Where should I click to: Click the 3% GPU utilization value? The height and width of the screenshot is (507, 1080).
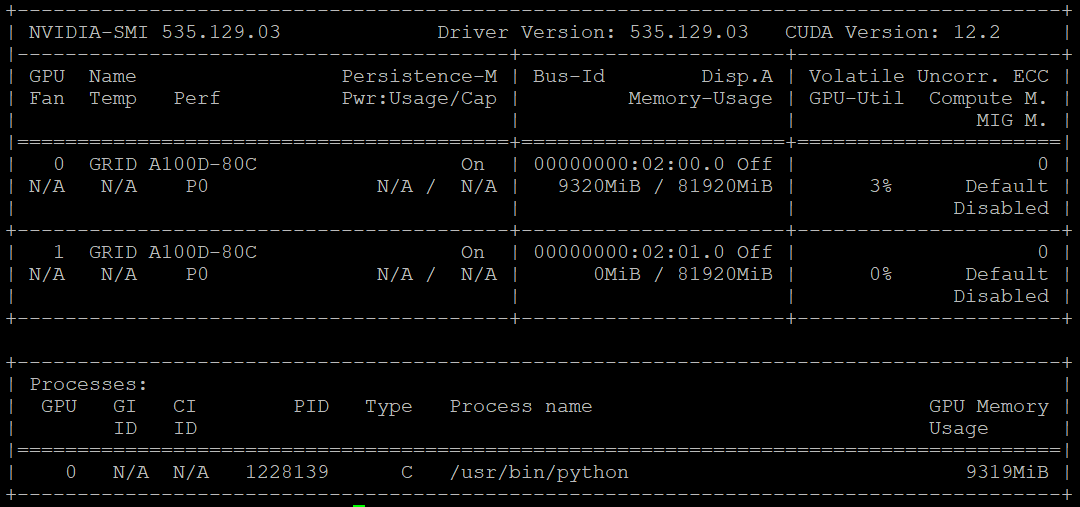(x=880, y=187)
